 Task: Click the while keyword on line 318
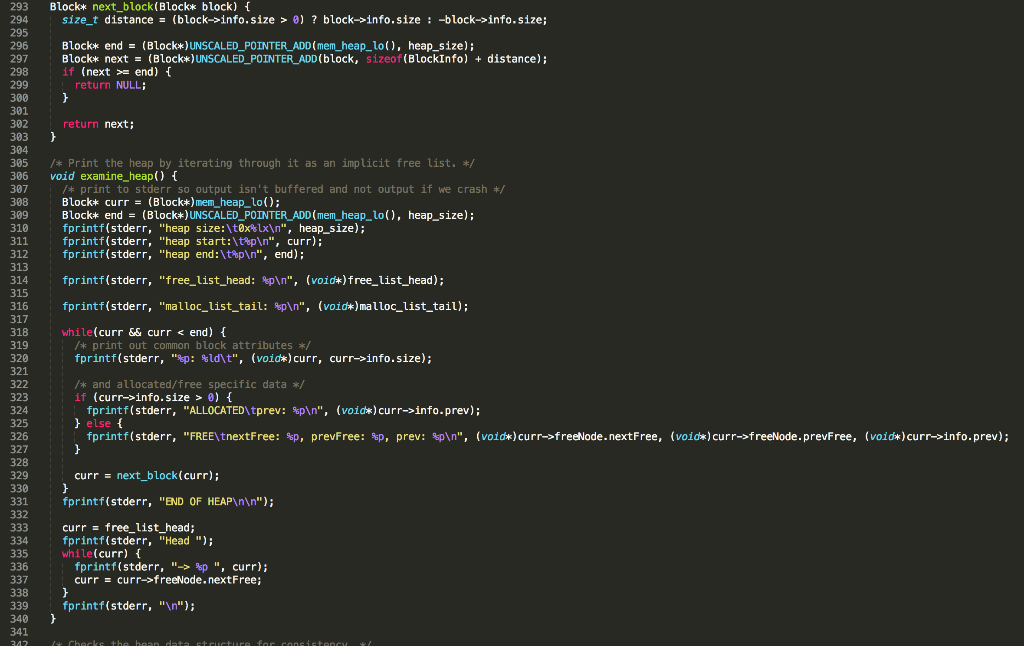(76, 332)
